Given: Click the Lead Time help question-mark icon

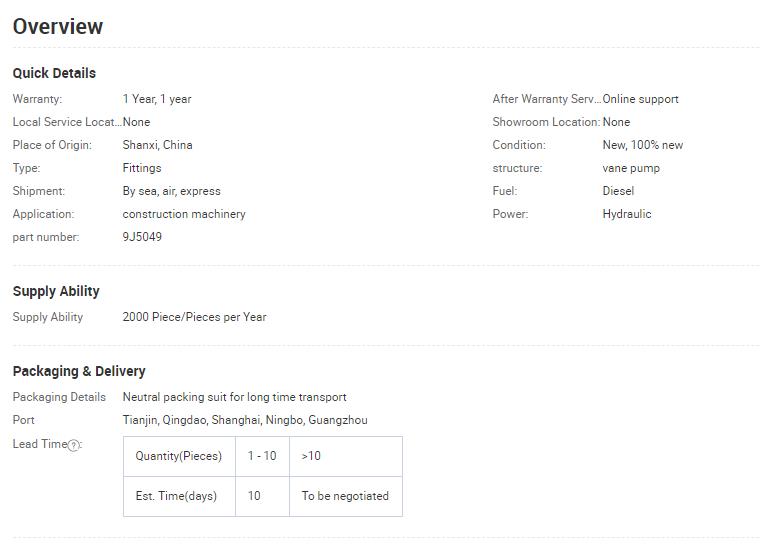Looking at the screenshot, I should [73, 445].
